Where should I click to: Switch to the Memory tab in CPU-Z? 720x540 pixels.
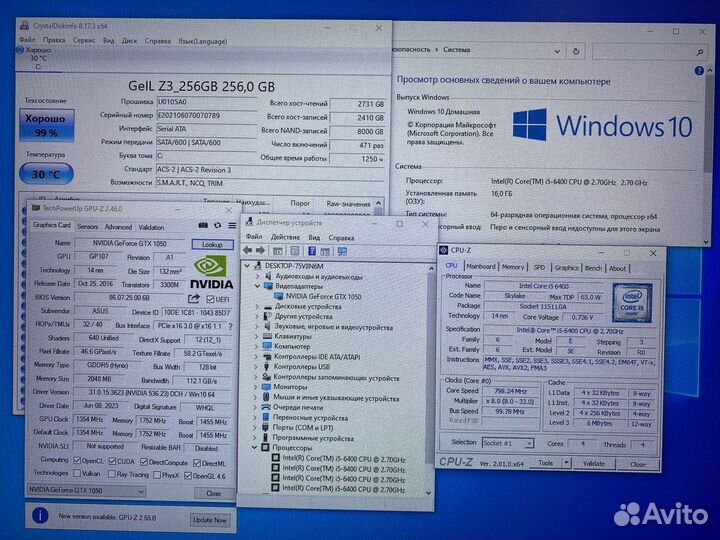pyautogui.click(x=513, y=267)
